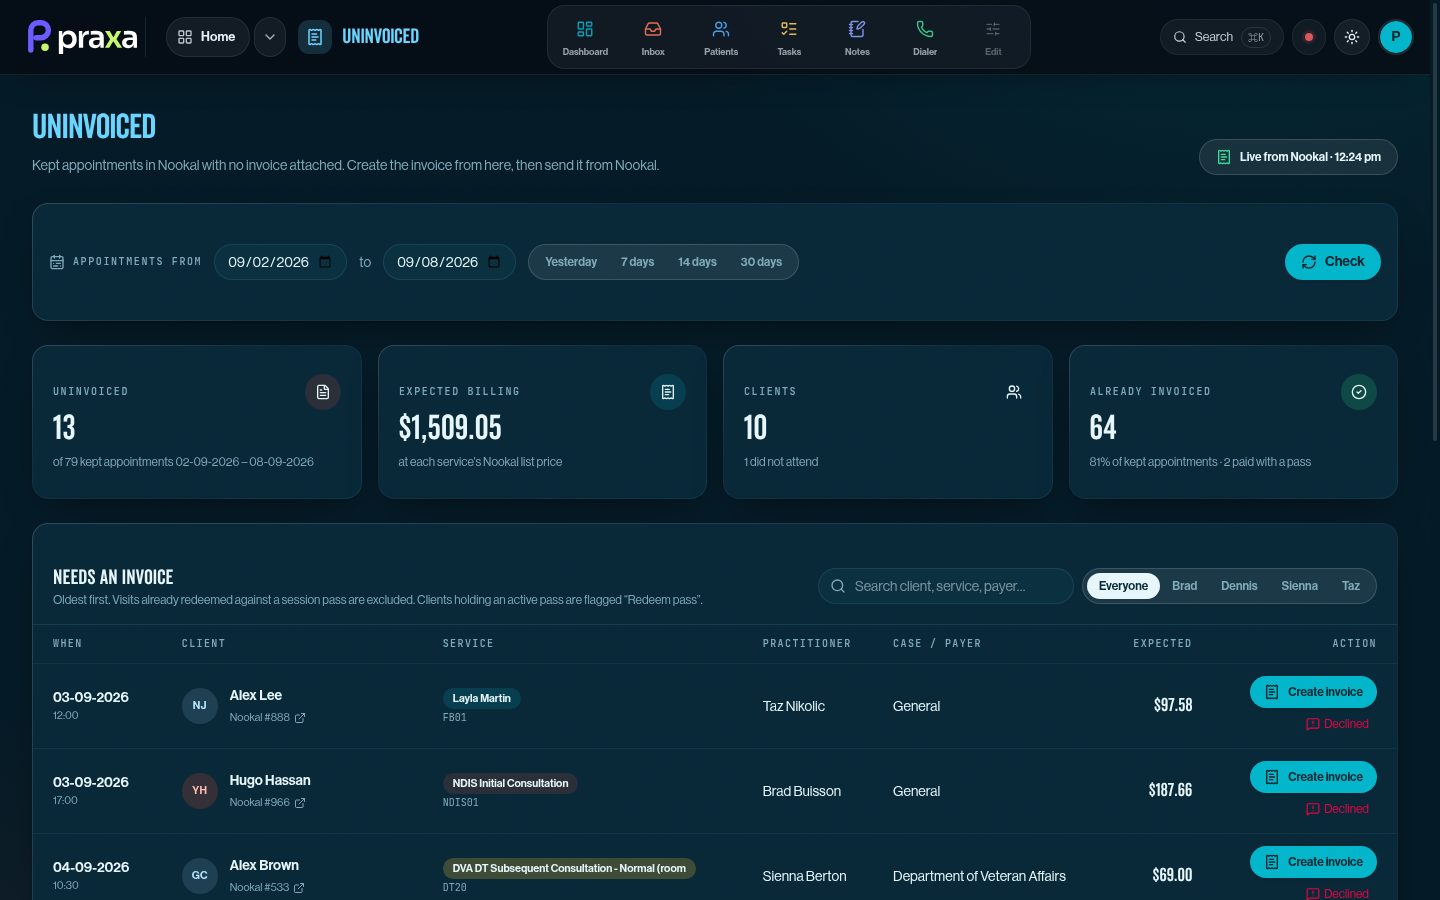Filter by Taz

point(1351,586)
